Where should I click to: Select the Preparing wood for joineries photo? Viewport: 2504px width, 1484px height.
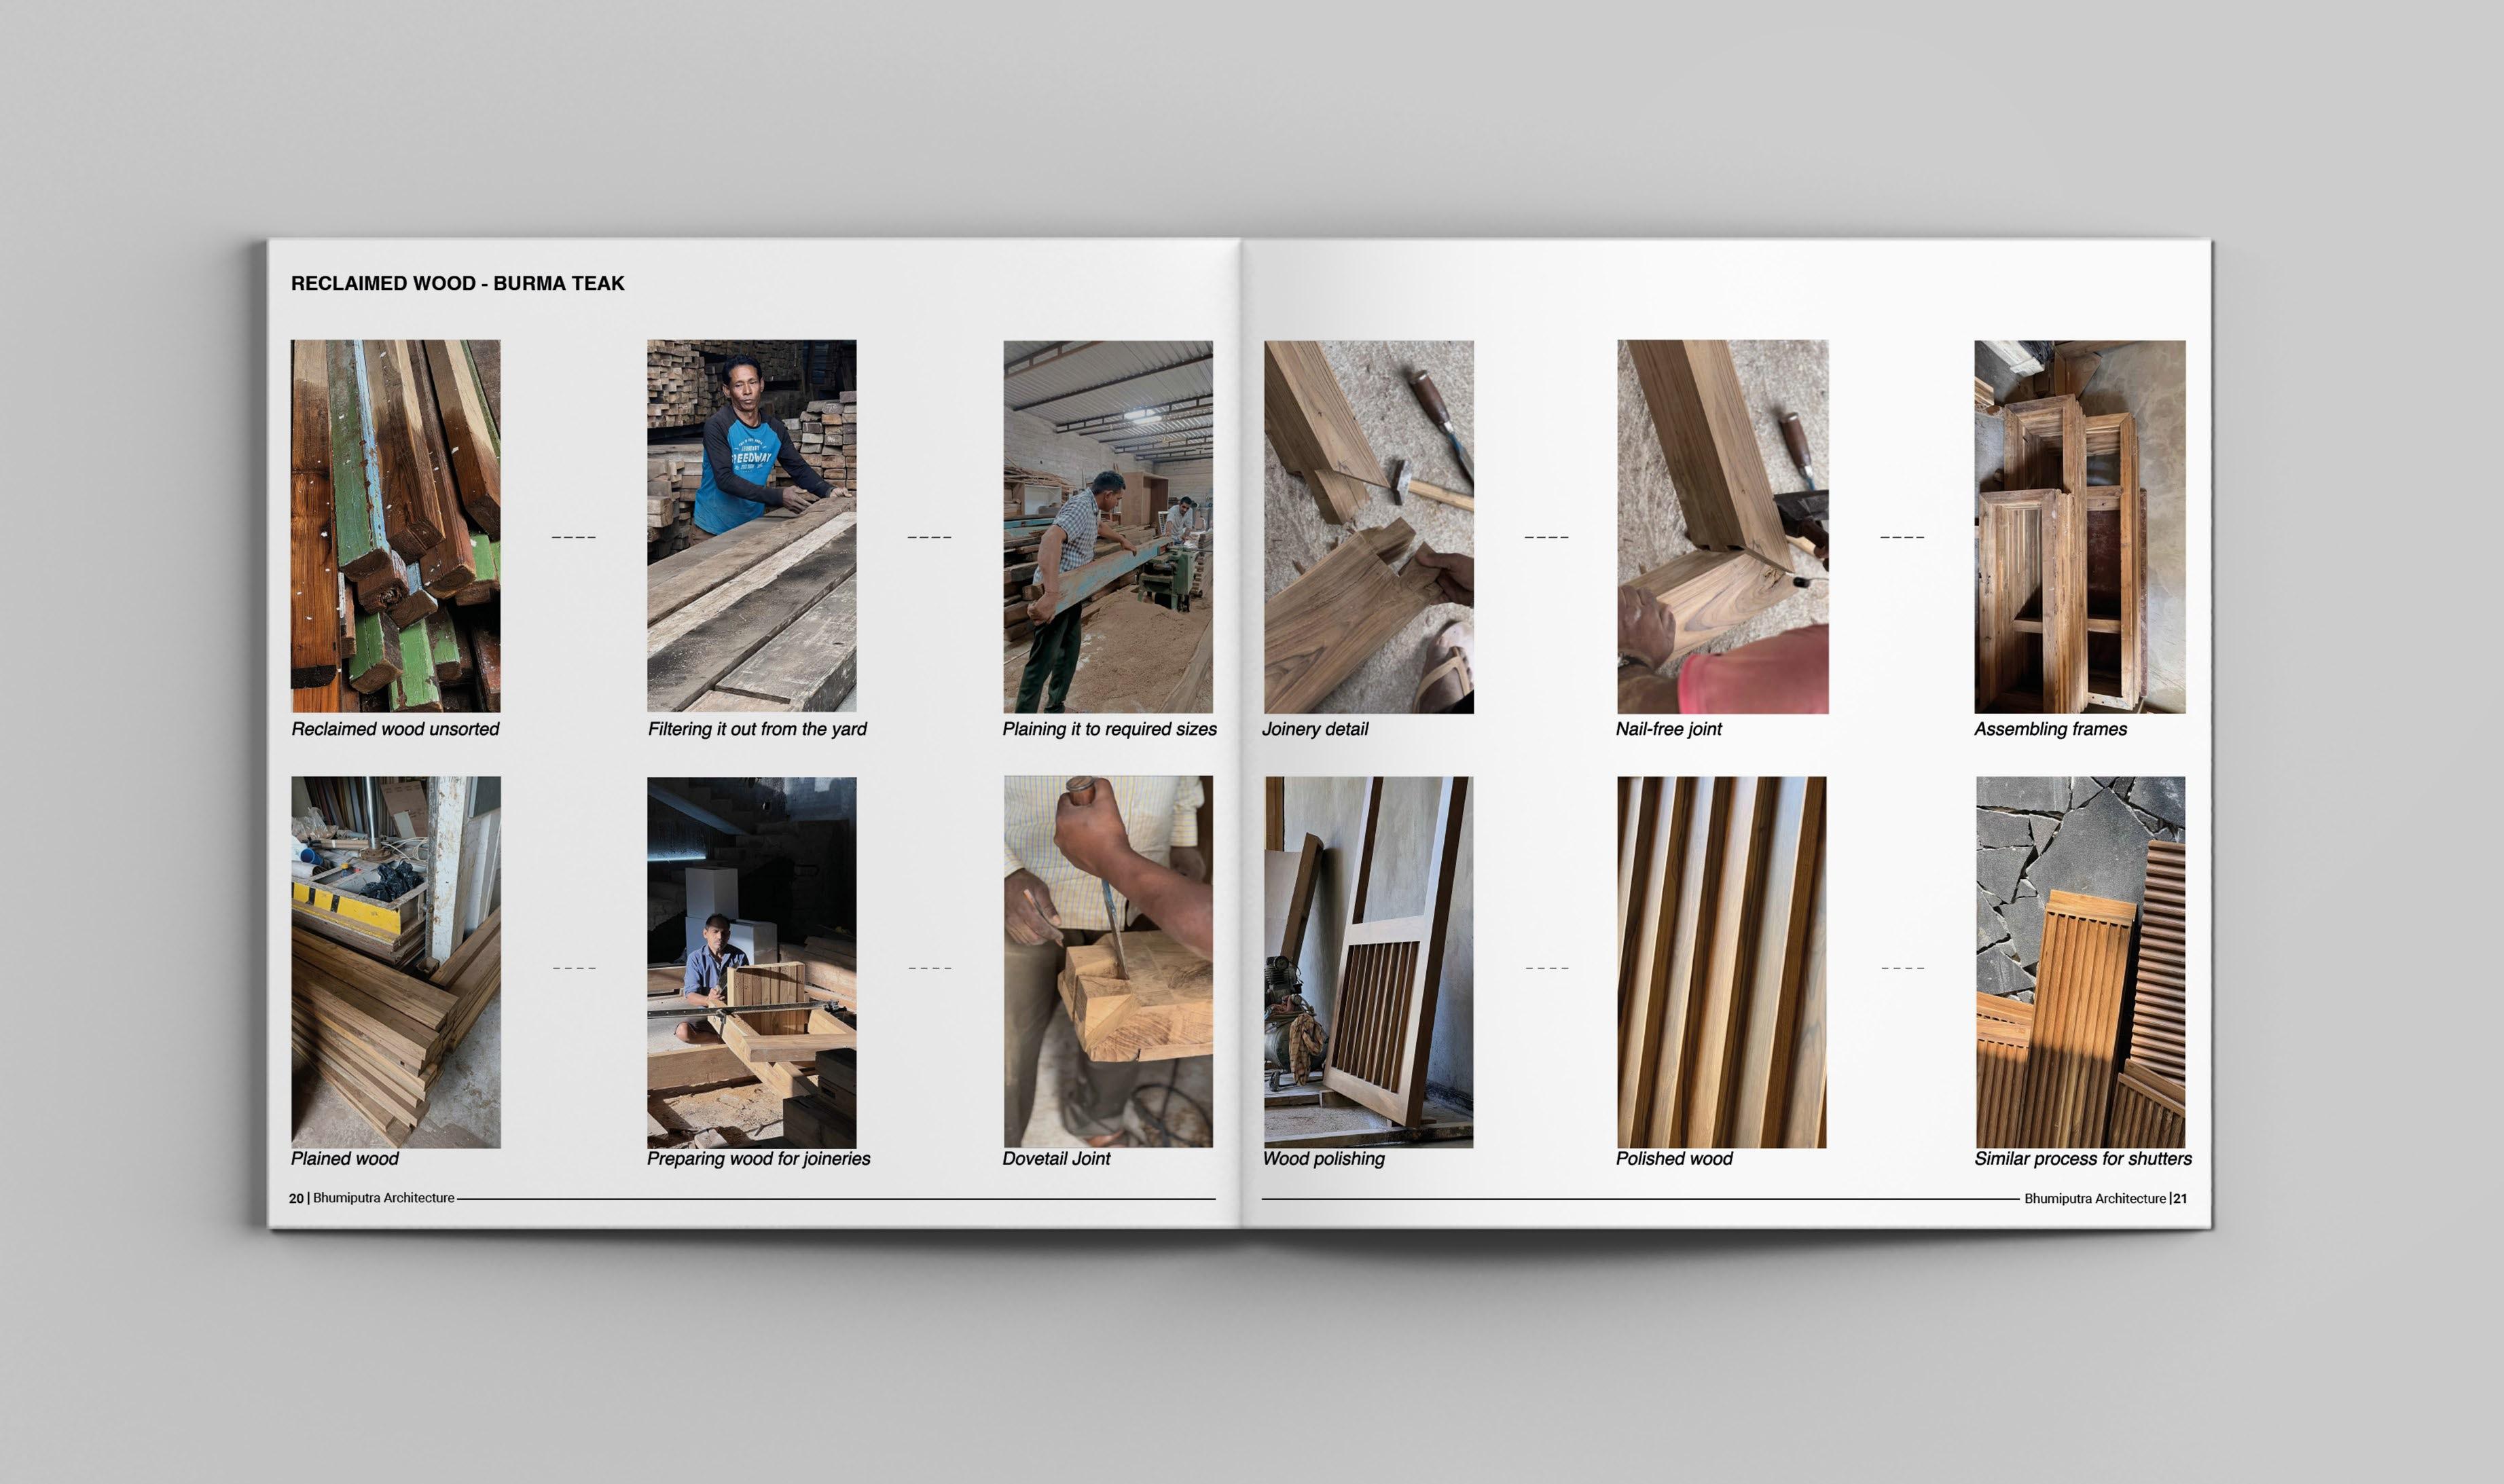click(751, 962)
